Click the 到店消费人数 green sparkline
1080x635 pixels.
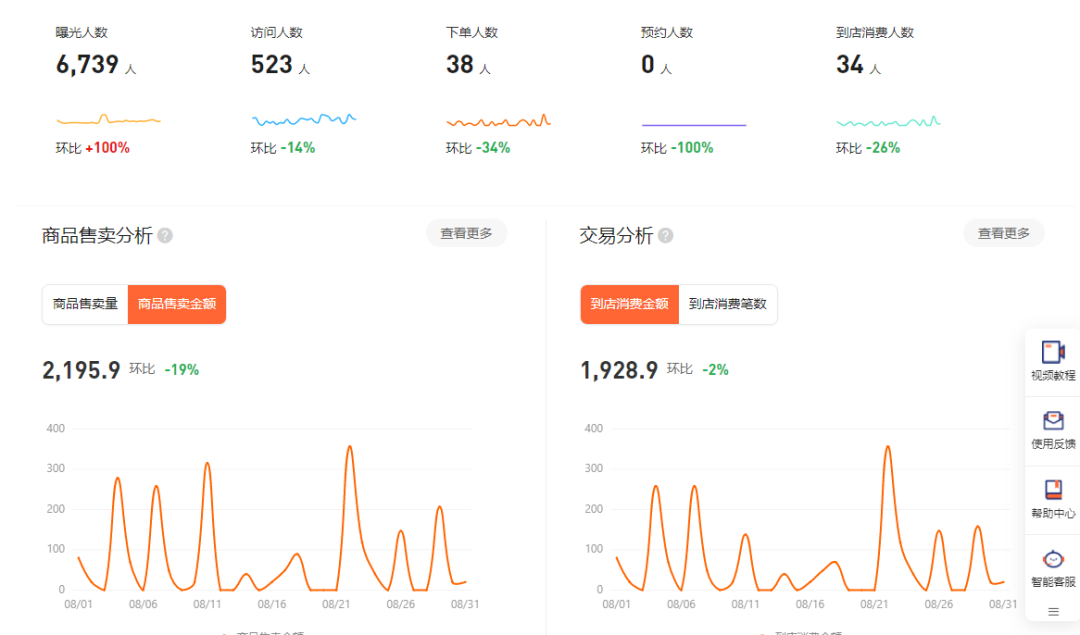click(888, 122)
